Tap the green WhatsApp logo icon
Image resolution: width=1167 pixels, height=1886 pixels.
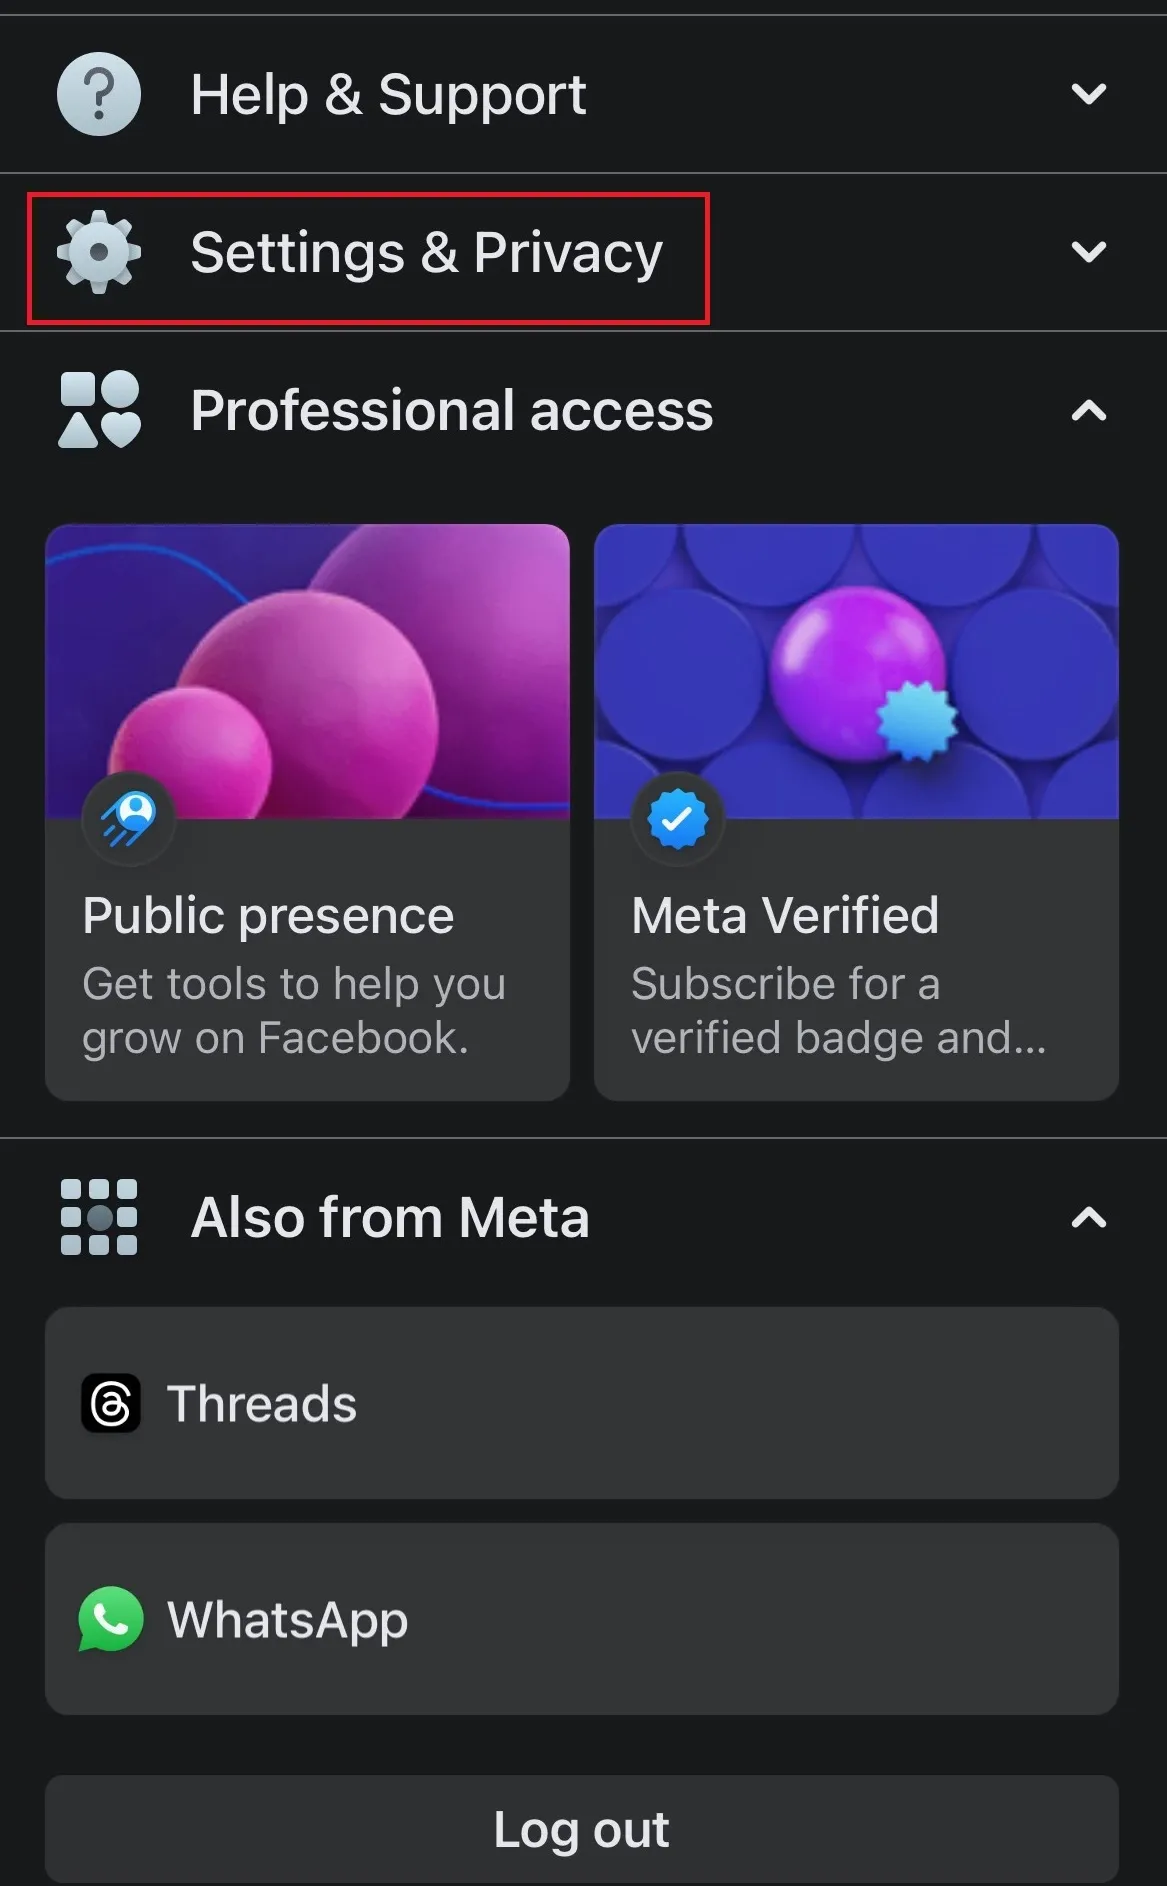click(110, 1619)
